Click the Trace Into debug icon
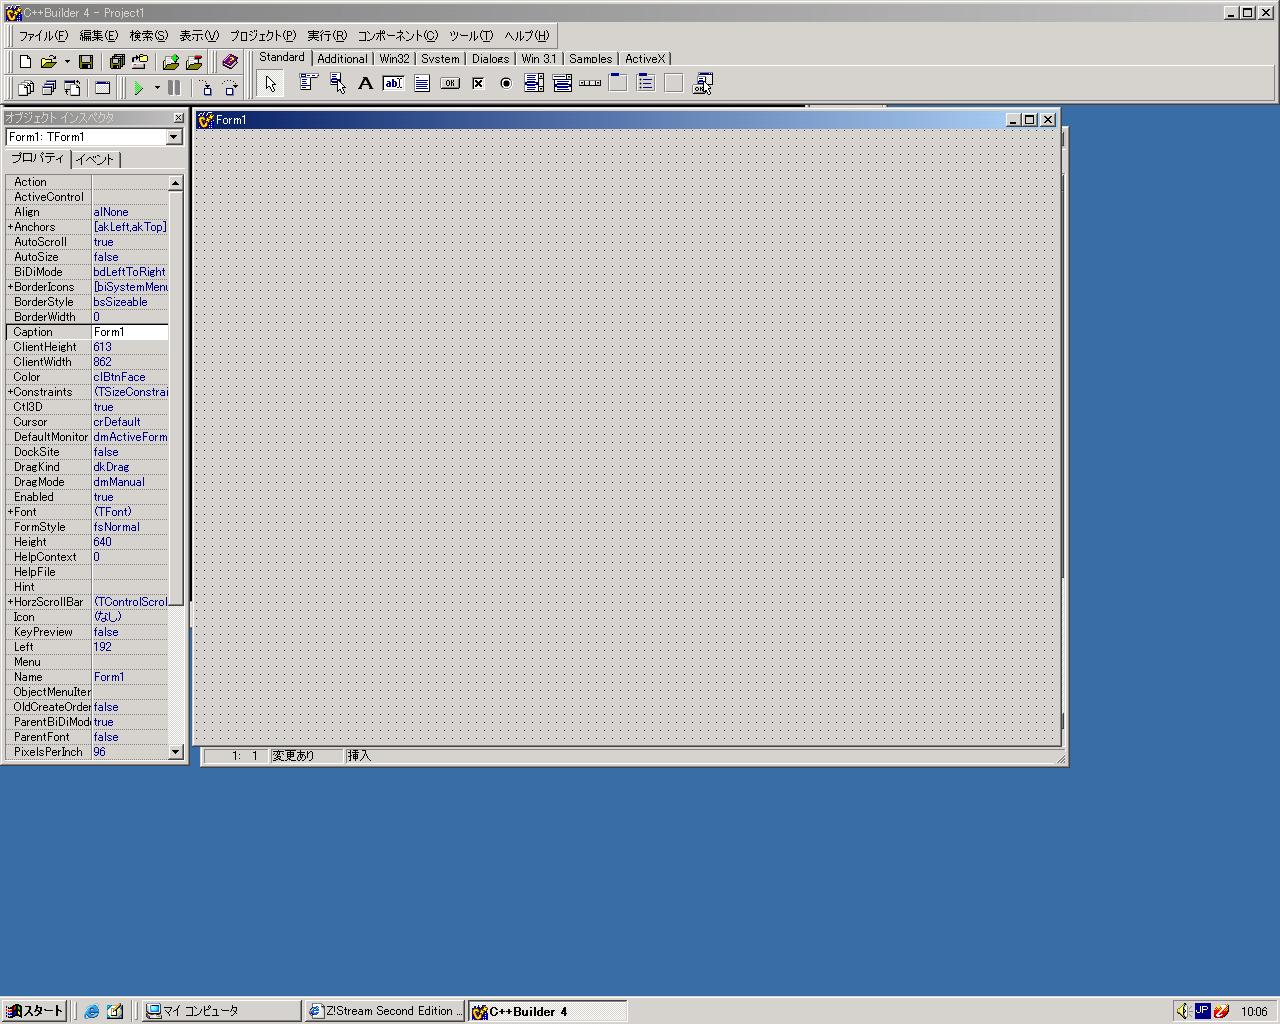Image resolution: width=1280 pixels, height=1024 pixels. click(x=206, y=88)
